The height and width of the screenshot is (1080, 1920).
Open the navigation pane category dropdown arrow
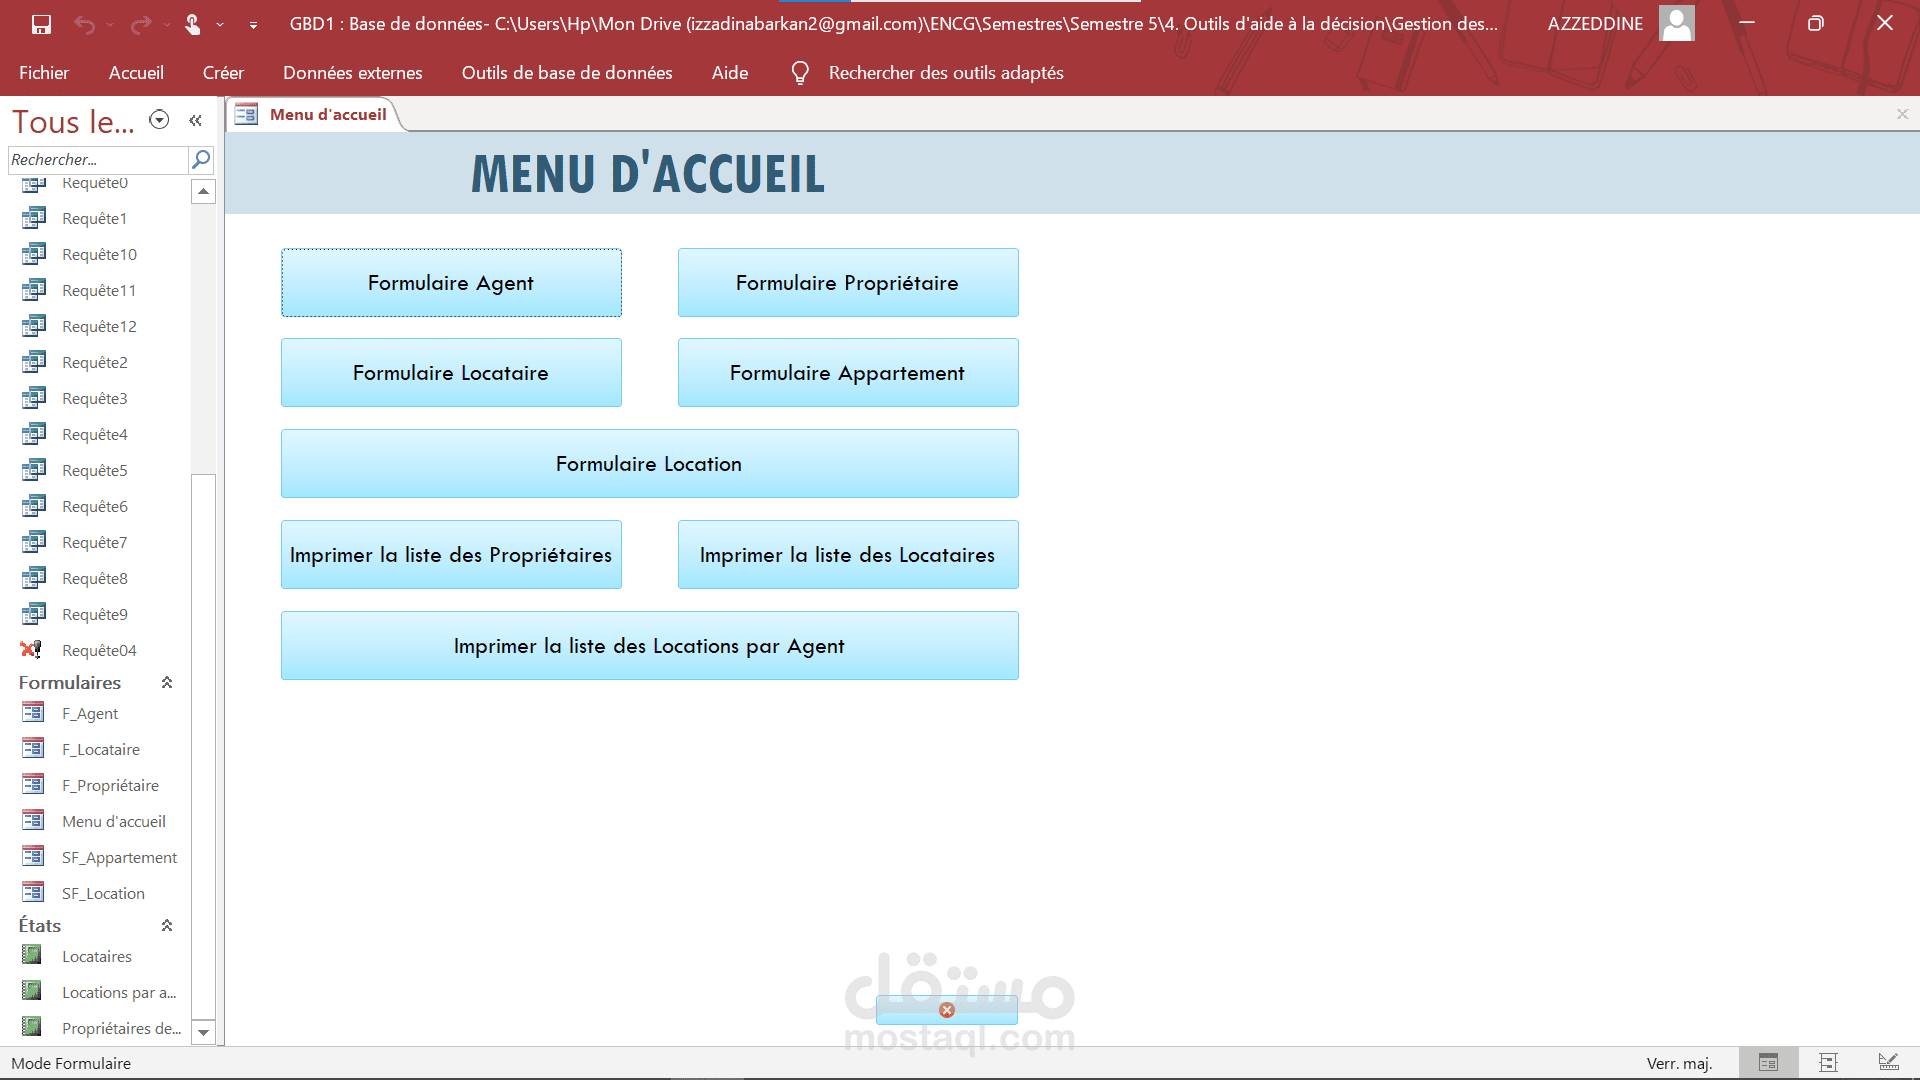point(159,120)
